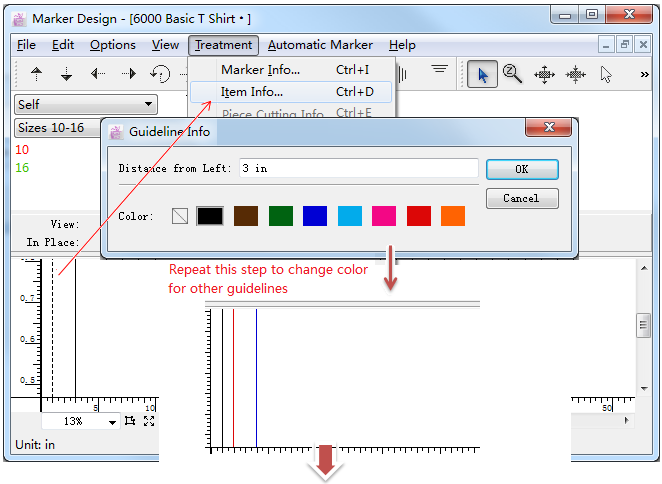Pick the blue guideline color

pyautogui.click(x=315, y=216)
